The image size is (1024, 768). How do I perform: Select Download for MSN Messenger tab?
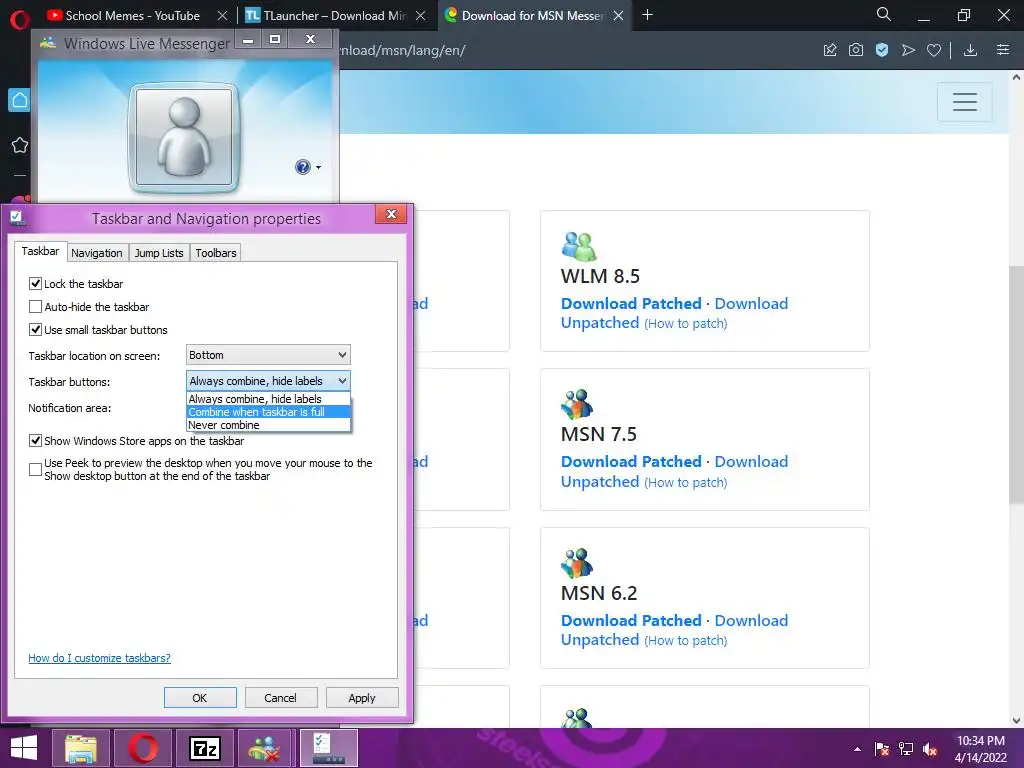(x=533, y=15)
